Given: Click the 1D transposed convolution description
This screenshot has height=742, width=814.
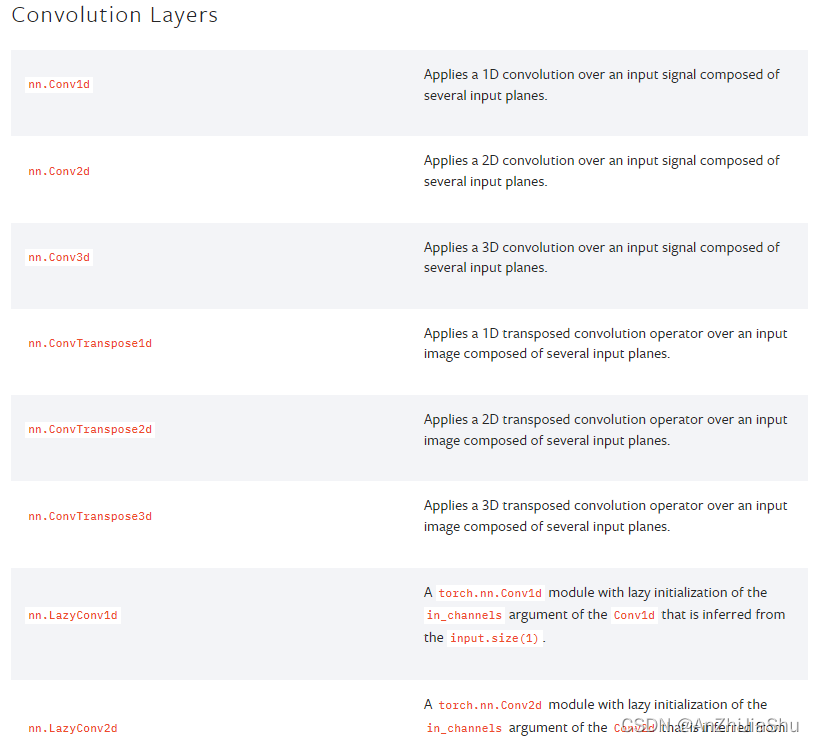Looking at the screenshot, I should coord(605,344).
